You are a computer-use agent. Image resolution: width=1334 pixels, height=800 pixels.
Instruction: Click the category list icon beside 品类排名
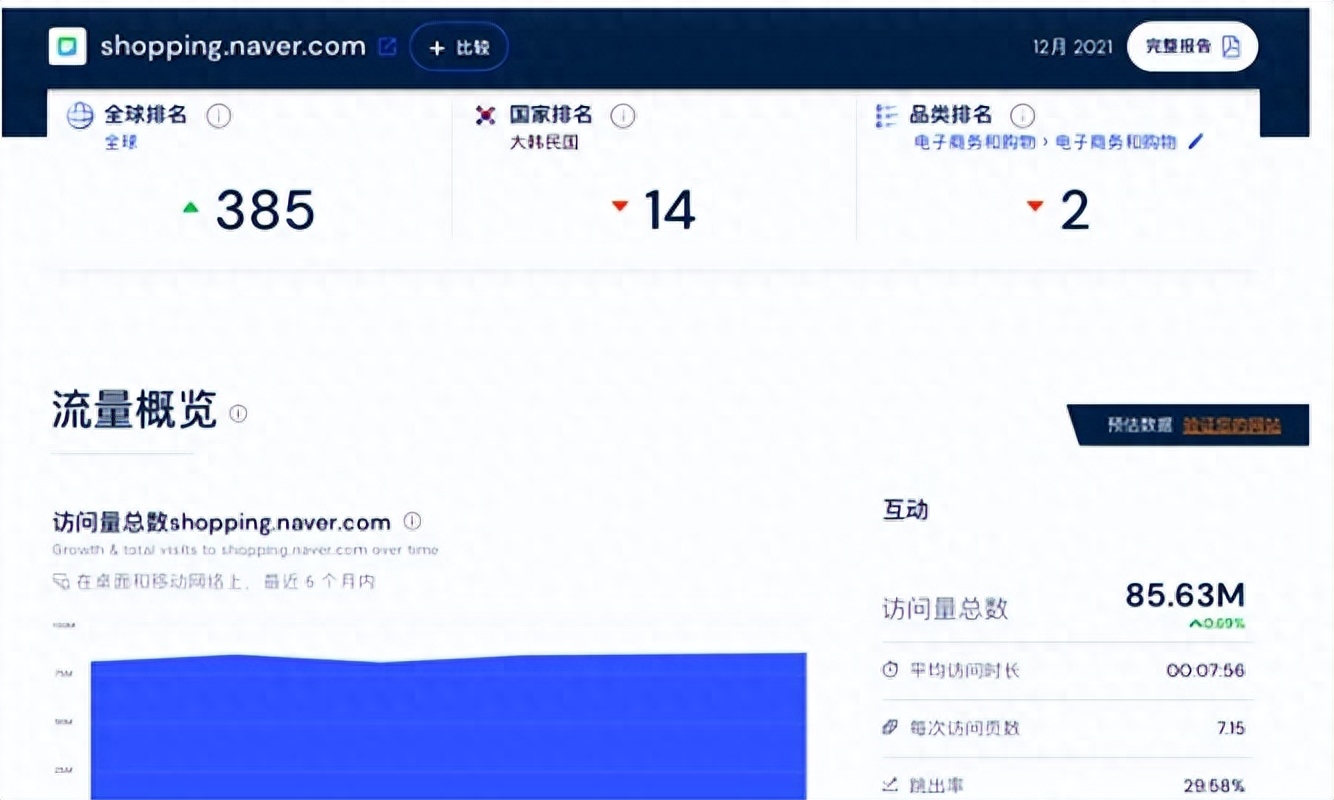[886, 116]
